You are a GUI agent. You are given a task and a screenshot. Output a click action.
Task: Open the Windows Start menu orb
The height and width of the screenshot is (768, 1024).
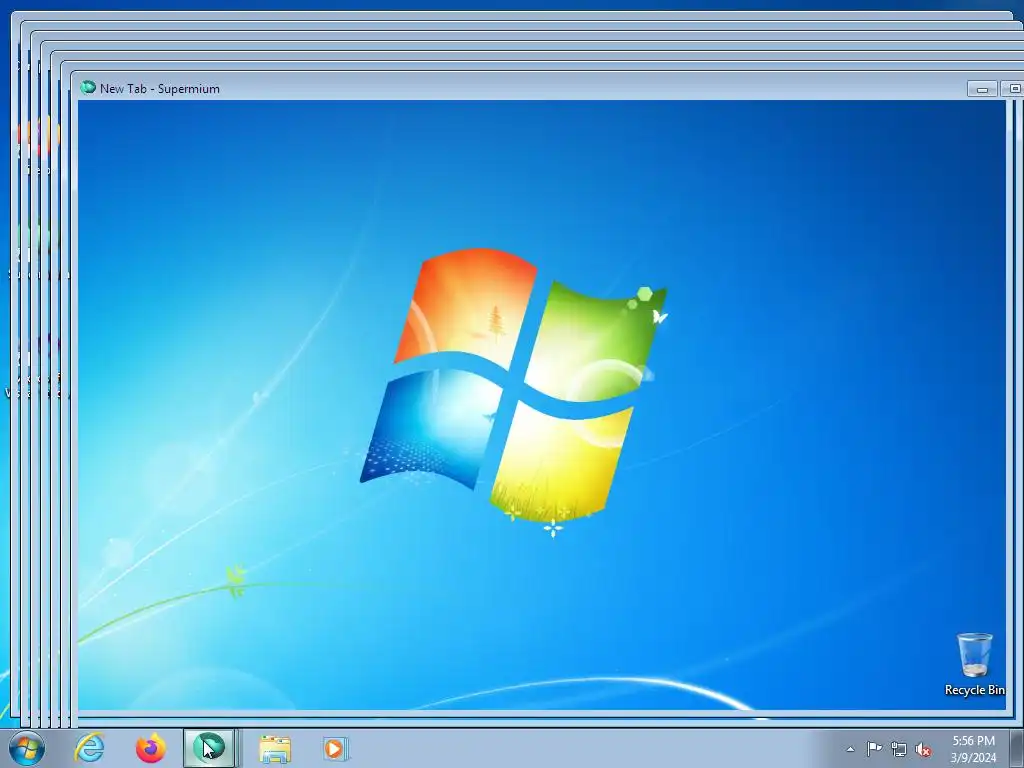(27, 748)
